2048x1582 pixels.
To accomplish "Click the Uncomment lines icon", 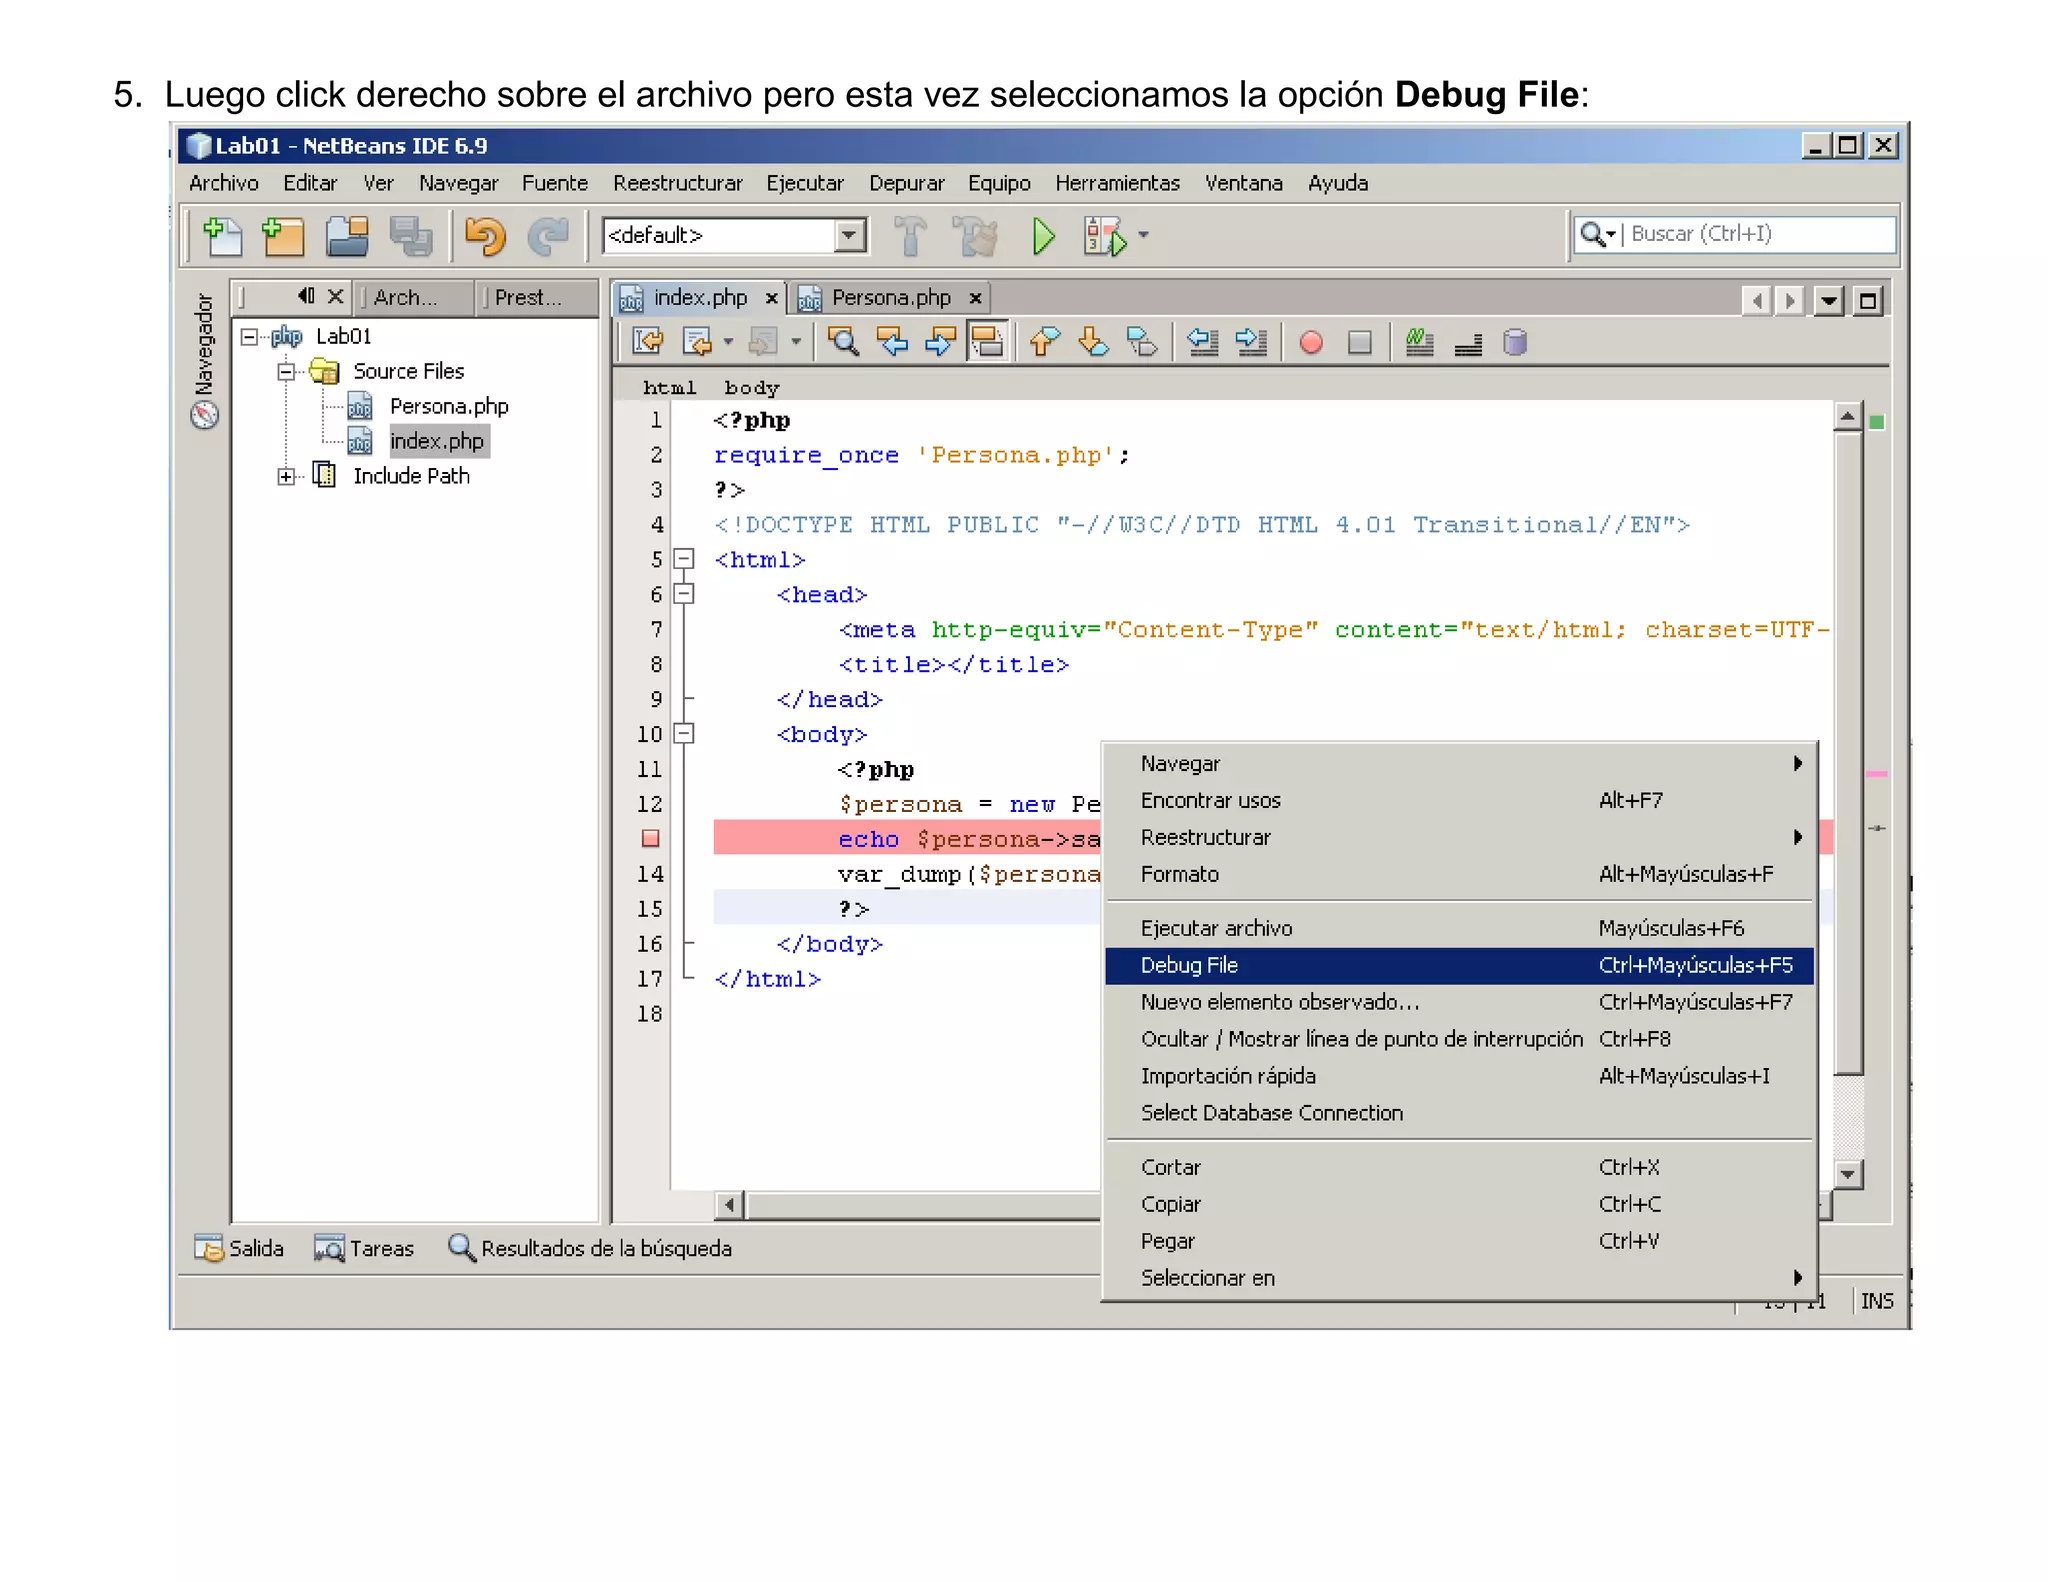I will point(1468,344).
